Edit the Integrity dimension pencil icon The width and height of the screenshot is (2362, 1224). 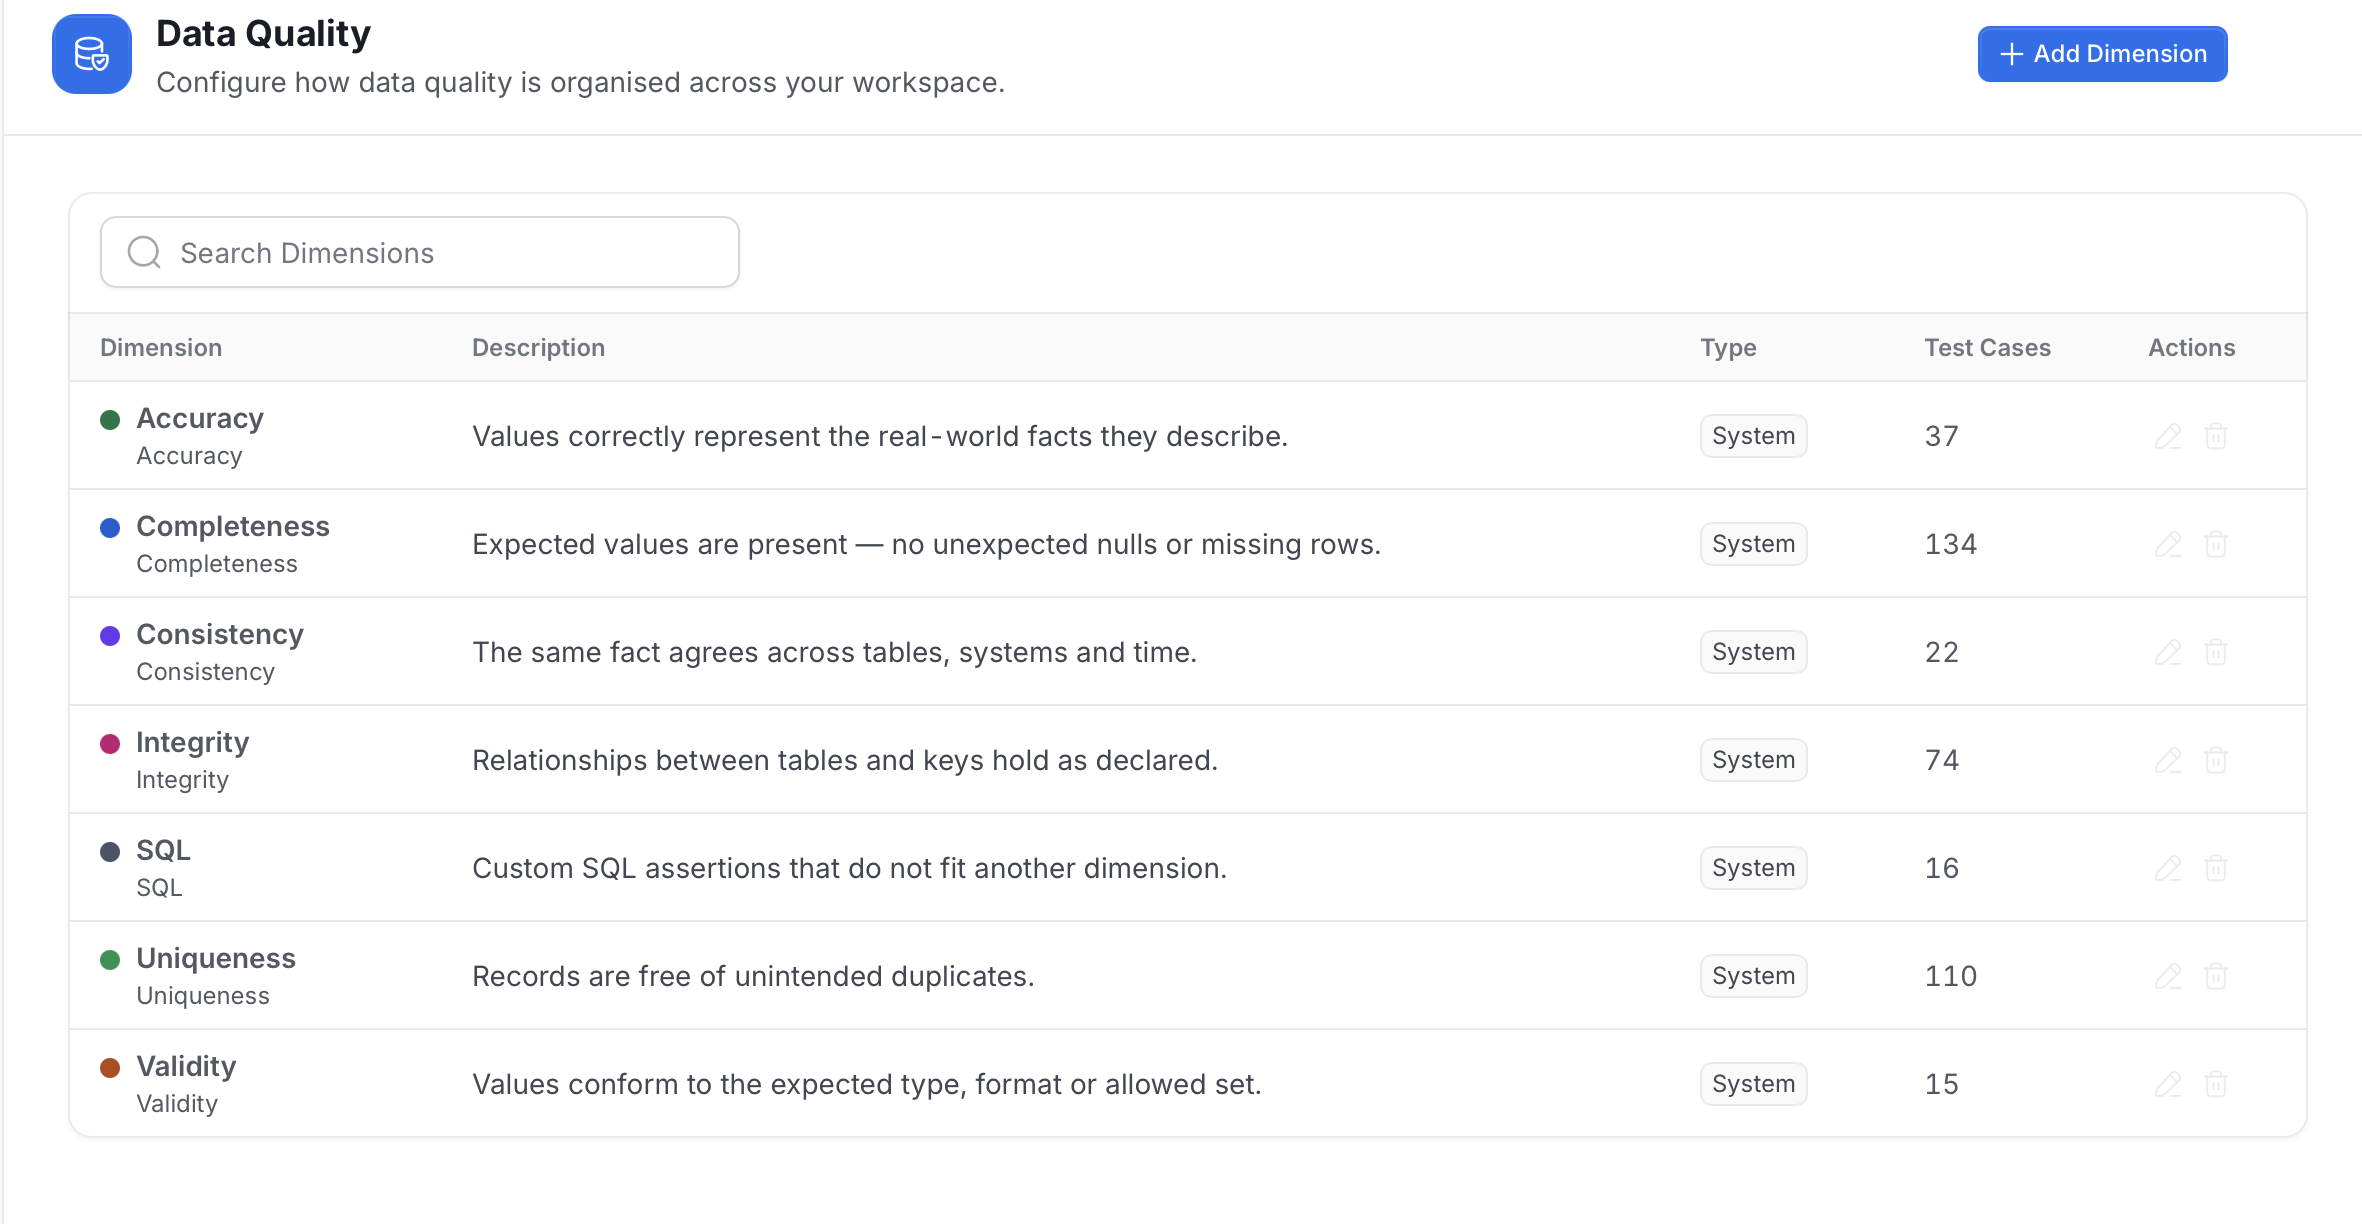(2168, 760)
